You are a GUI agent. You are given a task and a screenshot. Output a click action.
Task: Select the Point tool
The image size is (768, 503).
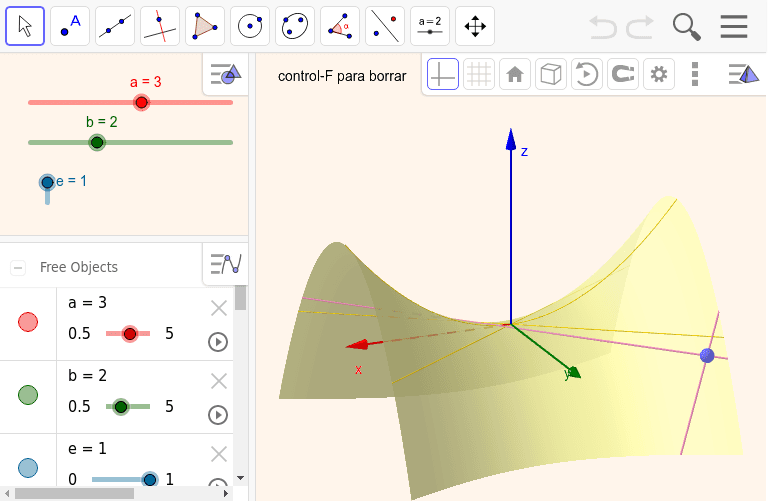tap(70, 26)
